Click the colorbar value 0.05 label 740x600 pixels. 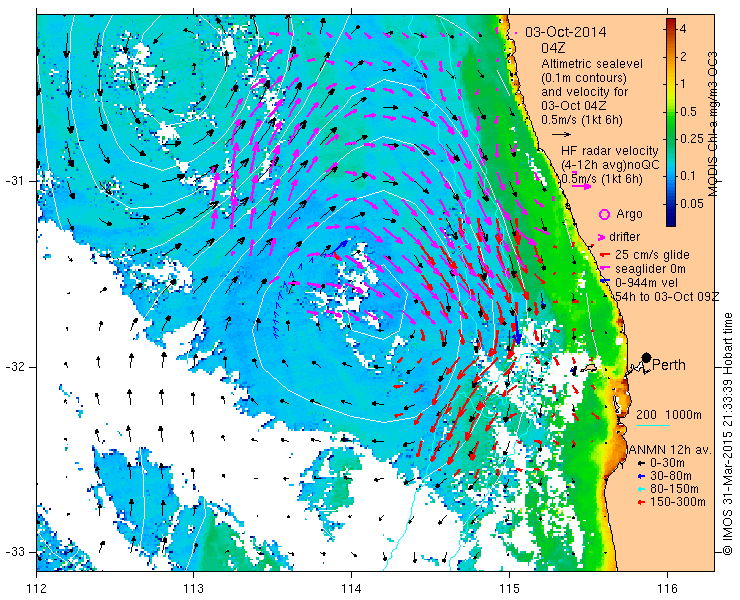[691, 204]
